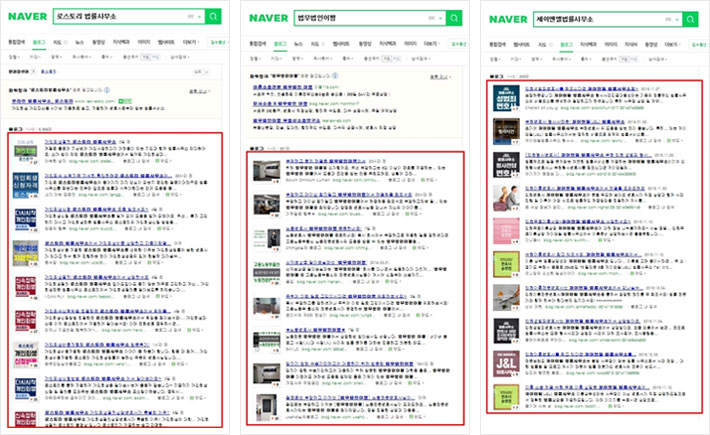Click search magnifier beside 제이앤엘법률사무소 query
The image size is (710, 435).
pos(691,18)
